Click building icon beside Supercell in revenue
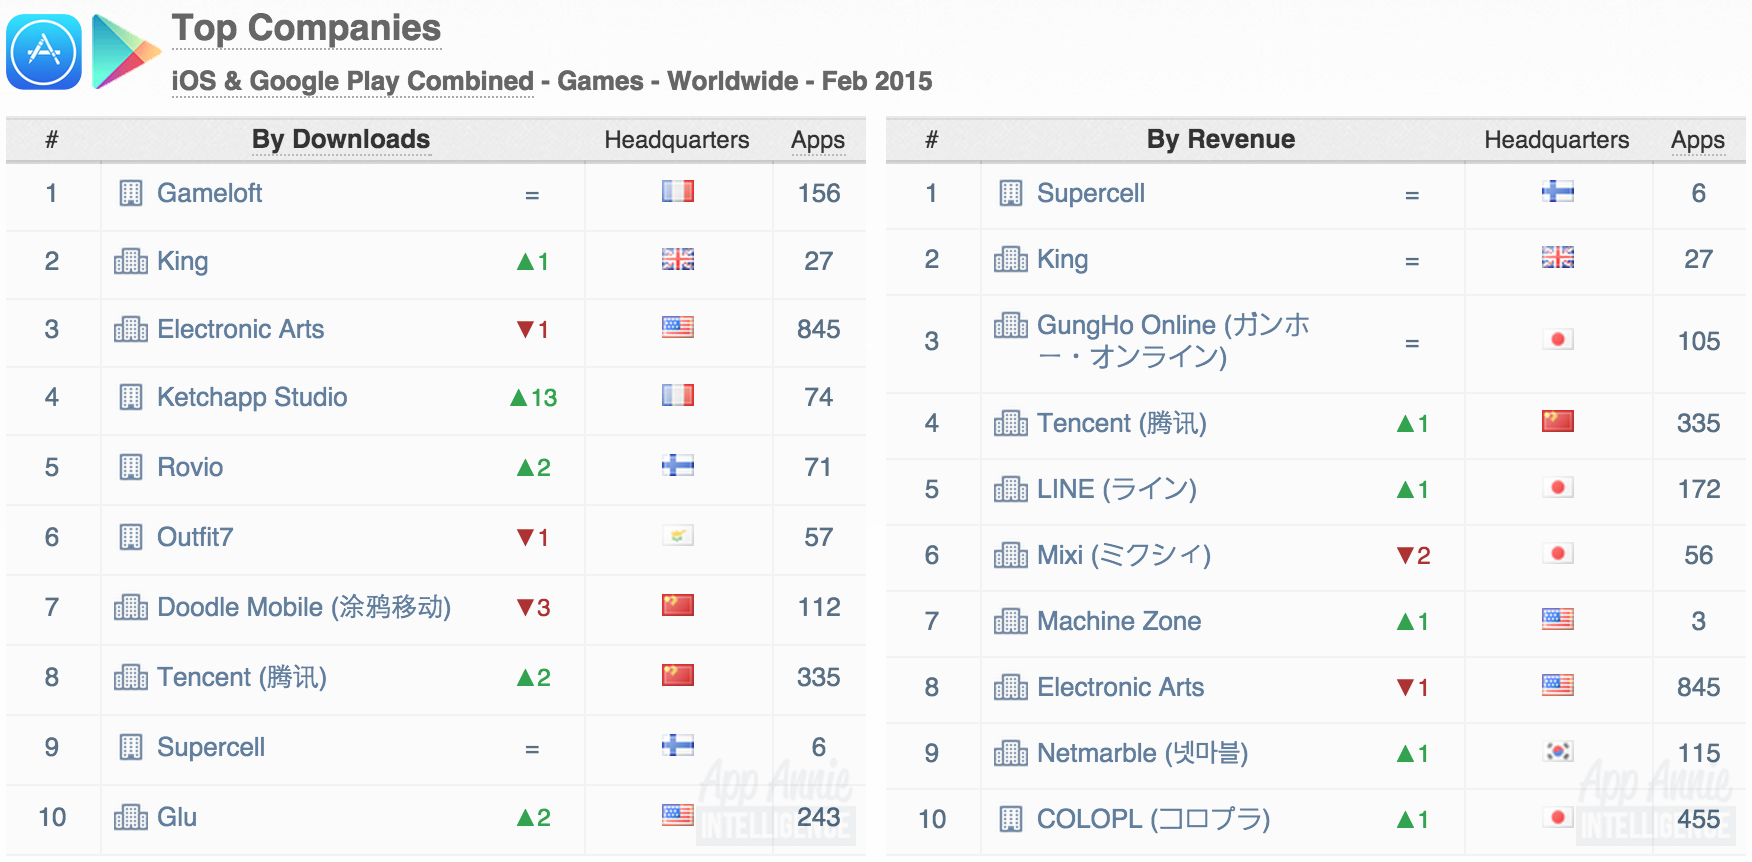Screen dimensions: 1752x862 (1011, 193)
